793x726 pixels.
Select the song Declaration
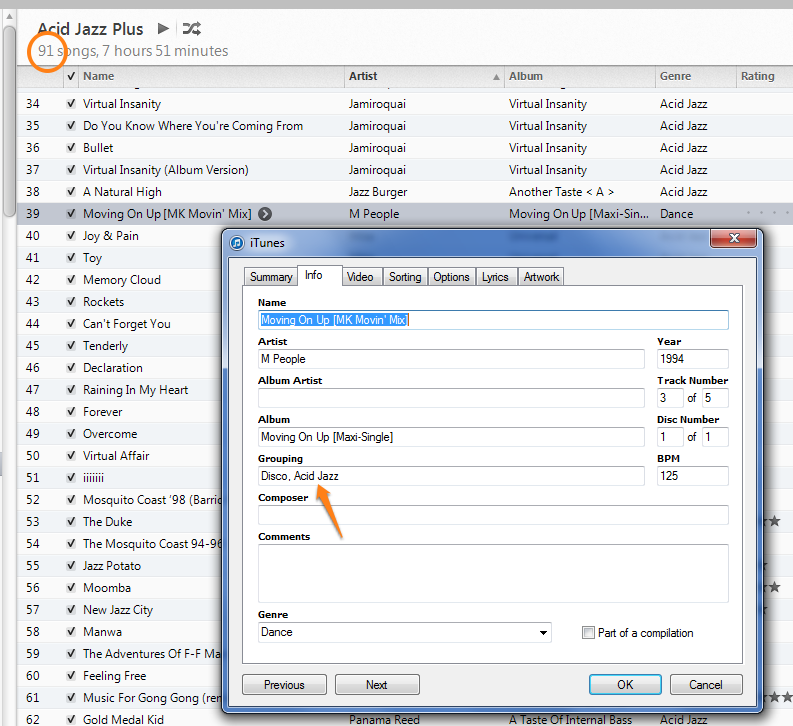click(113, 368)
